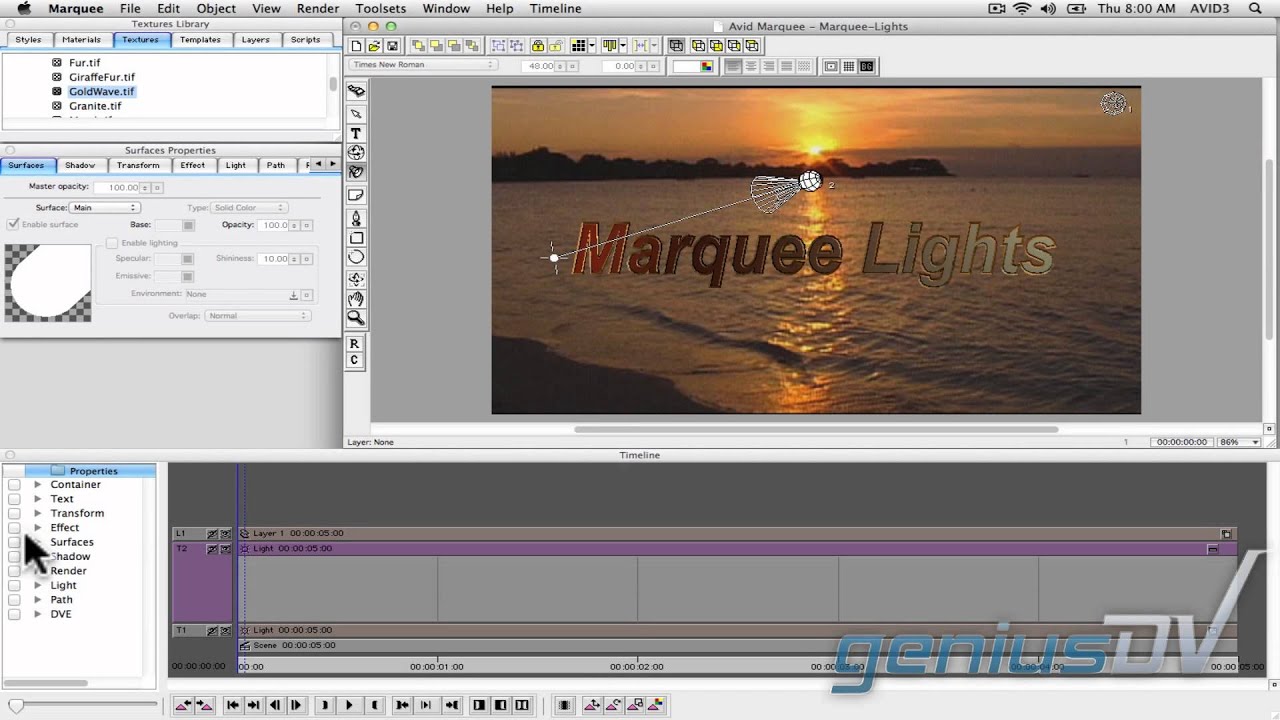
Task: Click the New document icon
Action: point(356,46)
